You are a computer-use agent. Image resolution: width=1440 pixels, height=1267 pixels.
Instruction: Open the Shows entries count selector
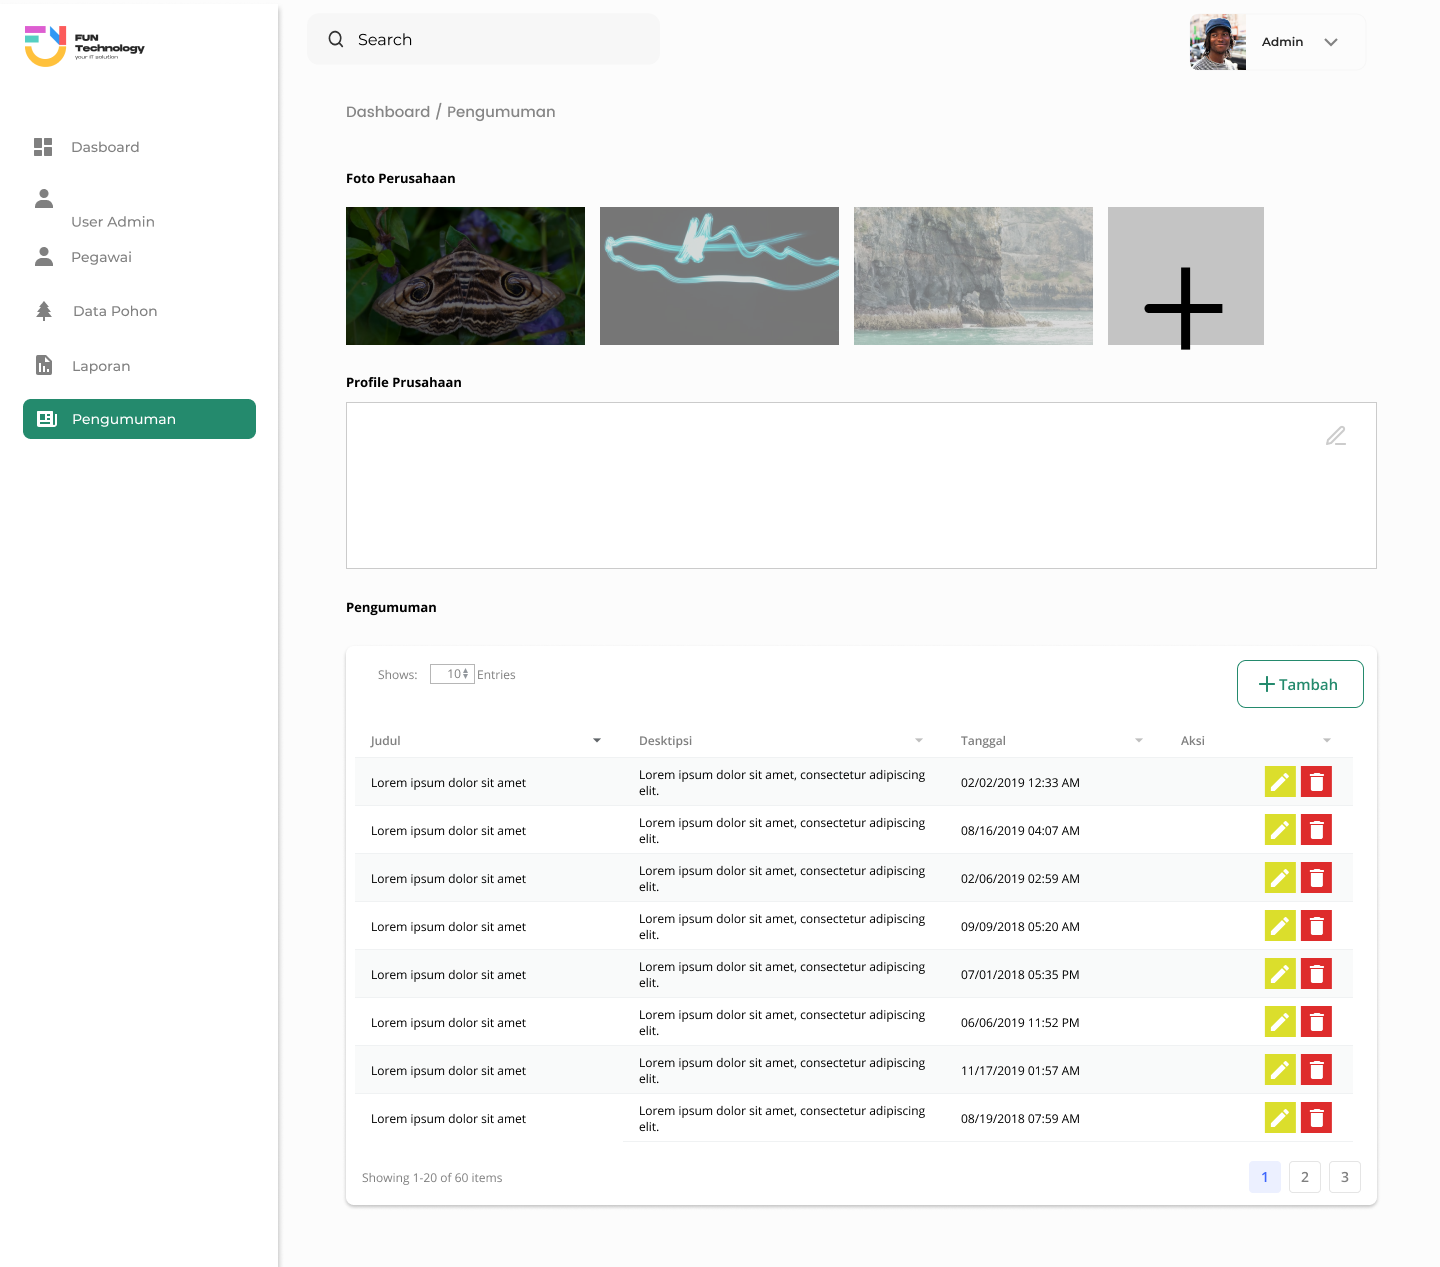point(452,674)
